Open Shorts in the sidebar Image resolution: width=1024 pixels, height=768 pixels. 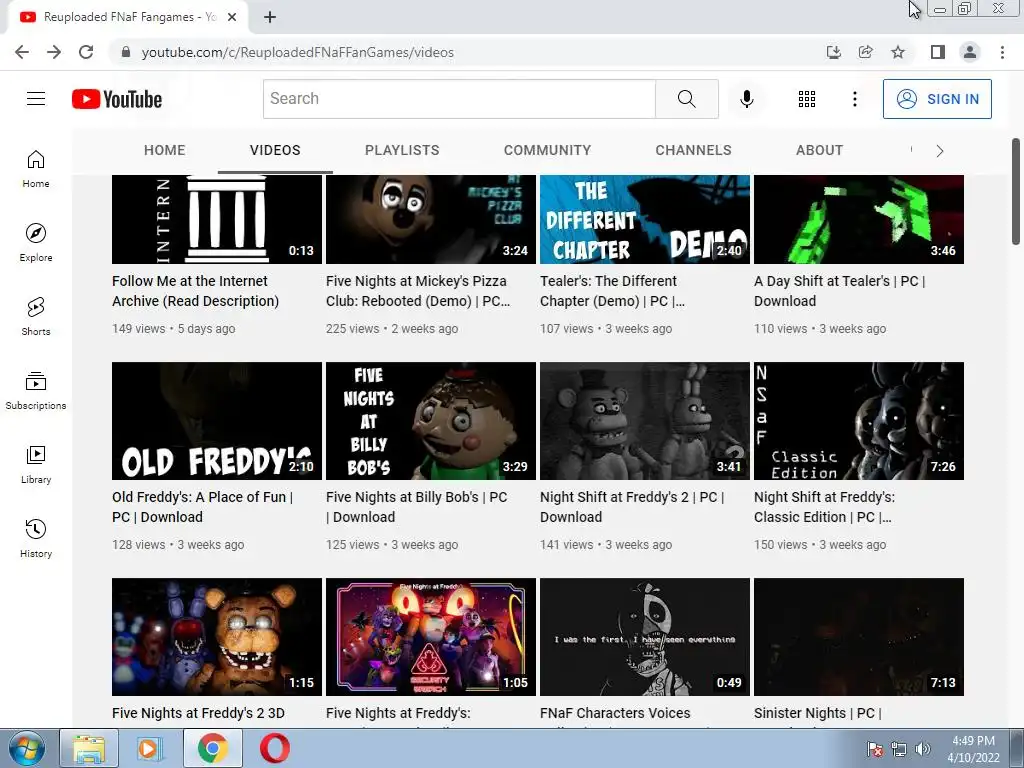(36, 317)
